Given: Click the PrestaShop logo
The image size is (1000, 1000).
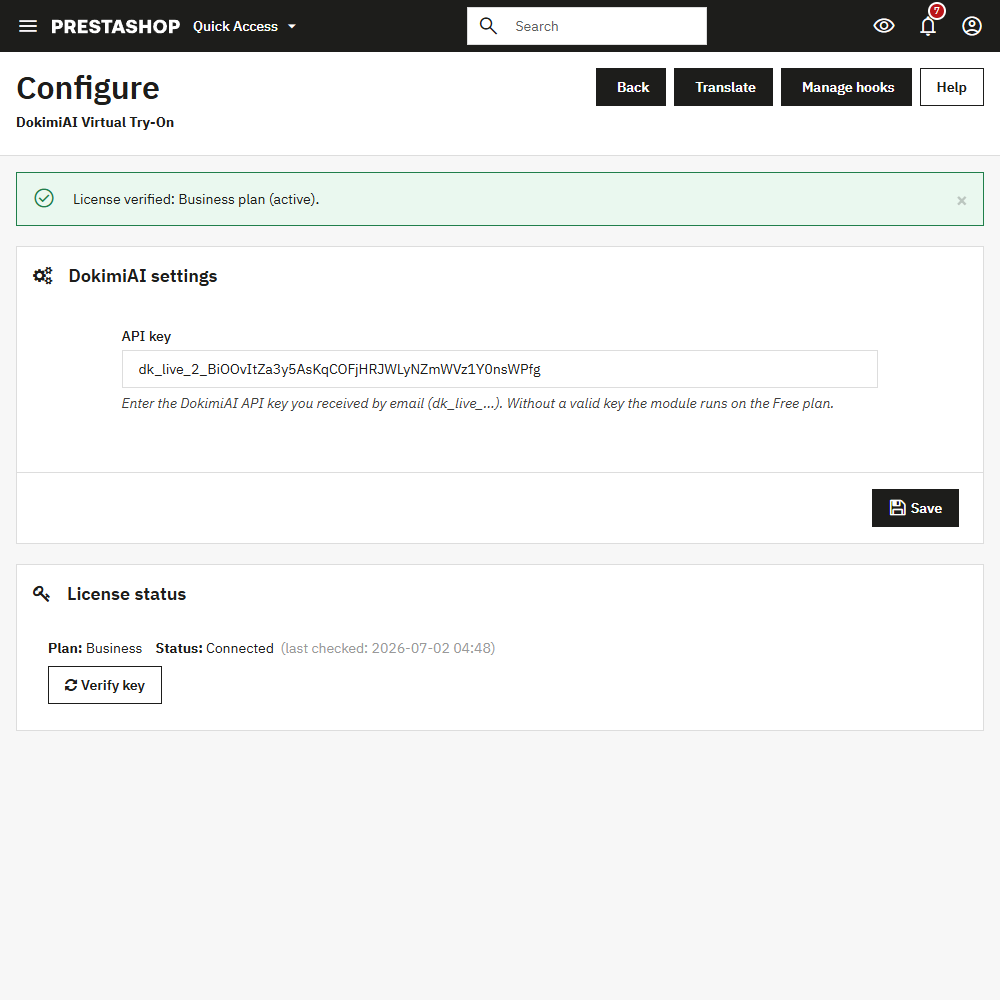Looking at the screenshot, I should point(115,26).
